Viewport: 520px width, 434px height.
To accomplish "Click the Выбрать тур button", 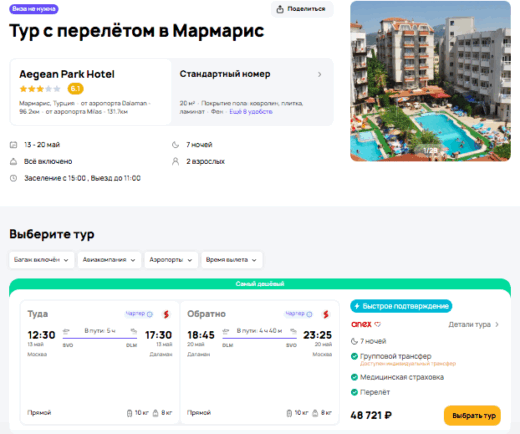I will (472, 415).
